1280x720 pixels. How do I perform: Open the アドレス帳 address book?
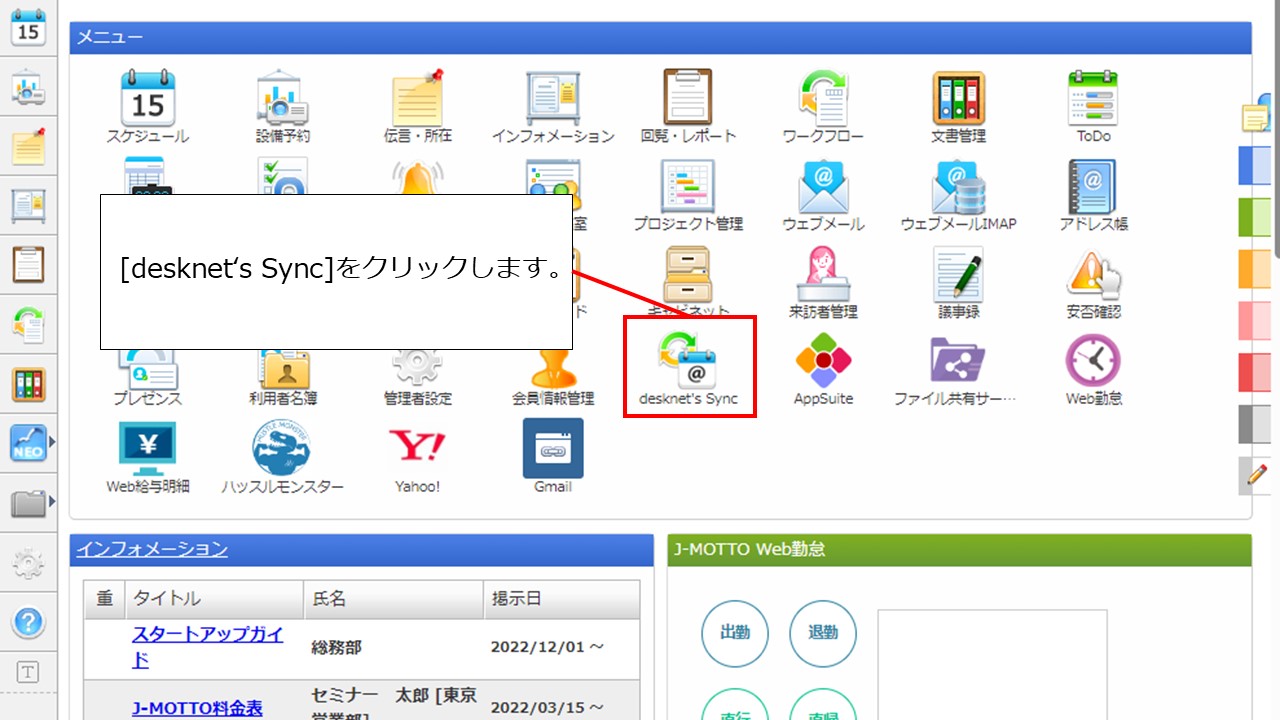tap(1092, 185)
